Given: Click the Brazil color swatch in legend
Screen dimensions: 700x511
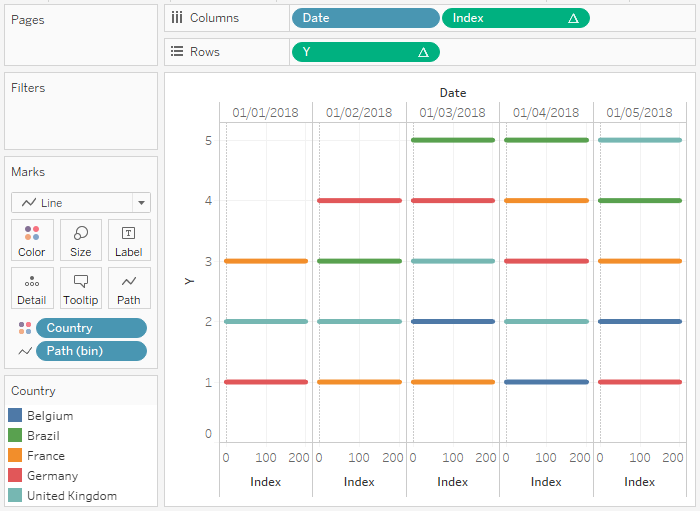Looking at the screenshot, I should 15,435.
